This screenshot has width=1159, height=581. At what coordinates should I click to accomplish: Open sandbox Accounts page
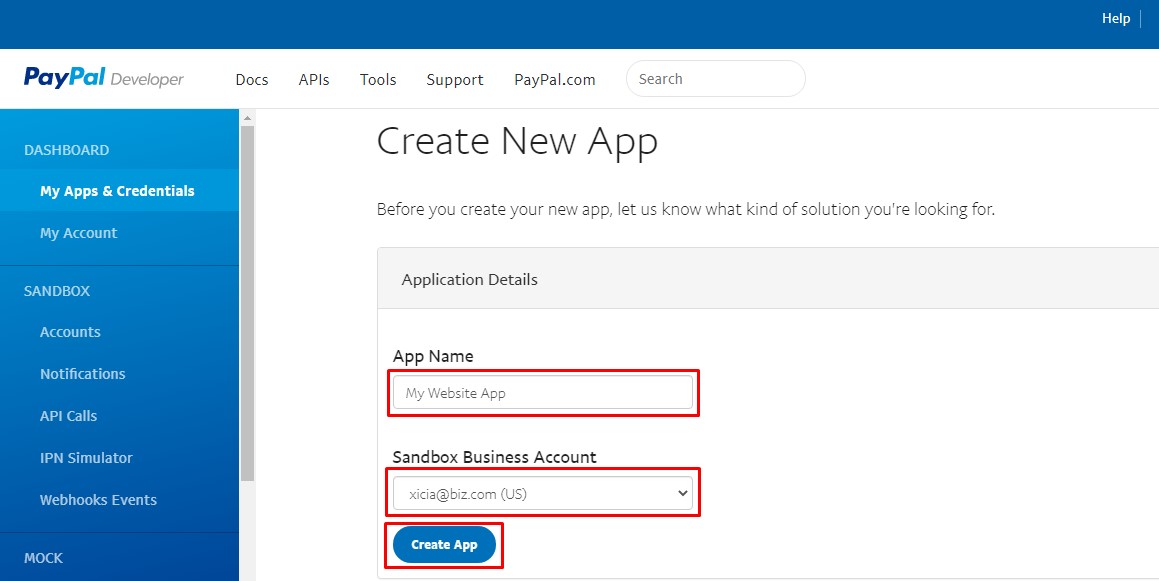[70, 332]
